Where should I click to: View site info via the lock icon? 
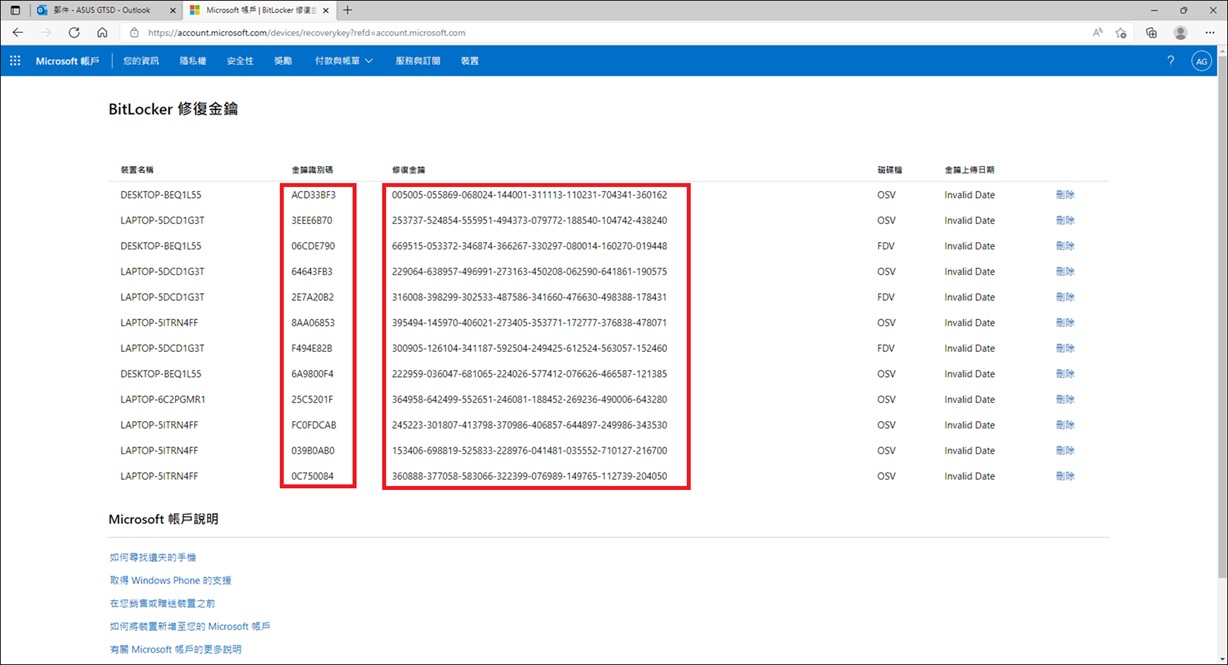pos(135,33)
